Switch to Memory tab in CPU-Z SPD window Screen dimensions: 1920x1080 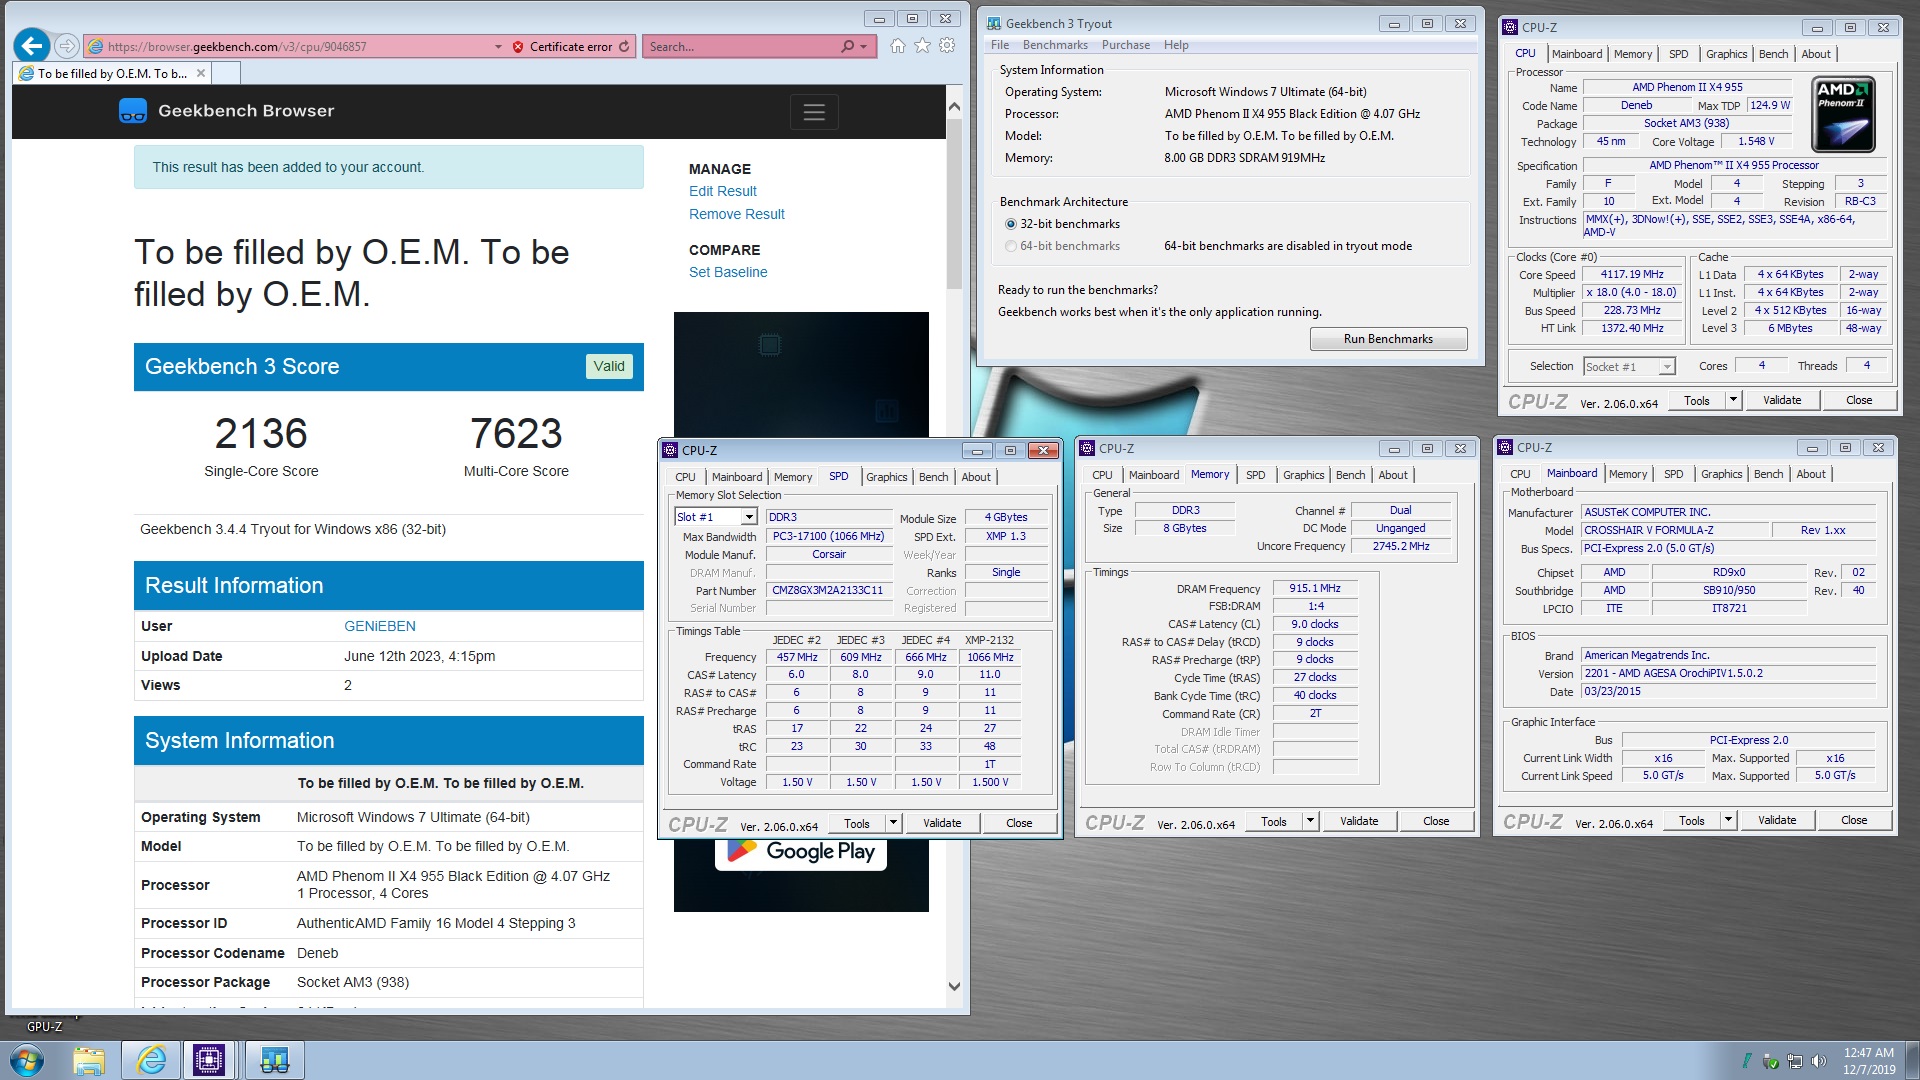click(793, 477)
